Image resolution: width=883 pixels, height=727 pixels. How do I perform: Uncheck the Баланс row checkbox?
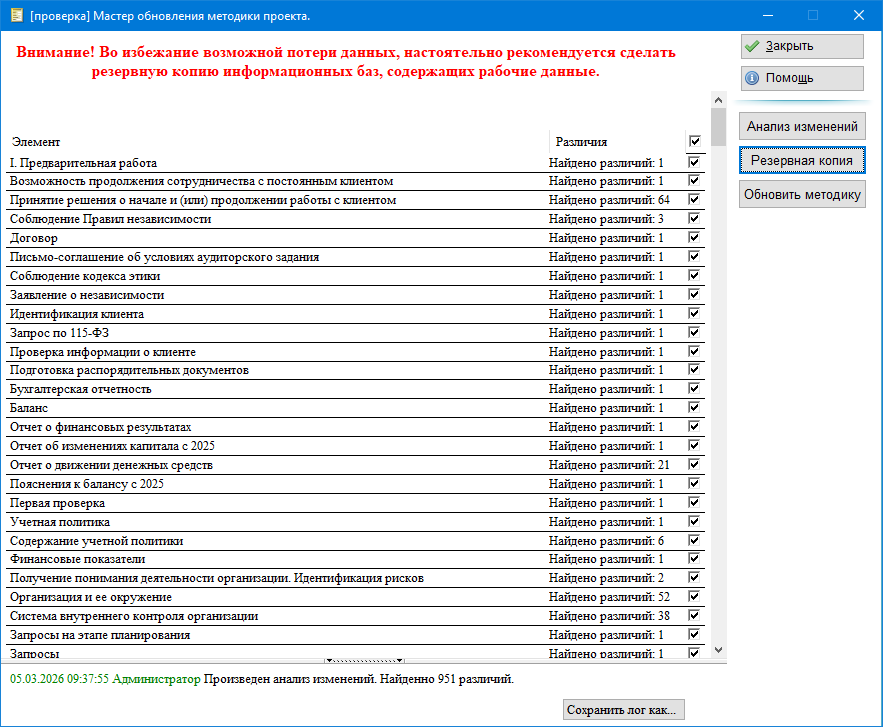coord(695,408)
